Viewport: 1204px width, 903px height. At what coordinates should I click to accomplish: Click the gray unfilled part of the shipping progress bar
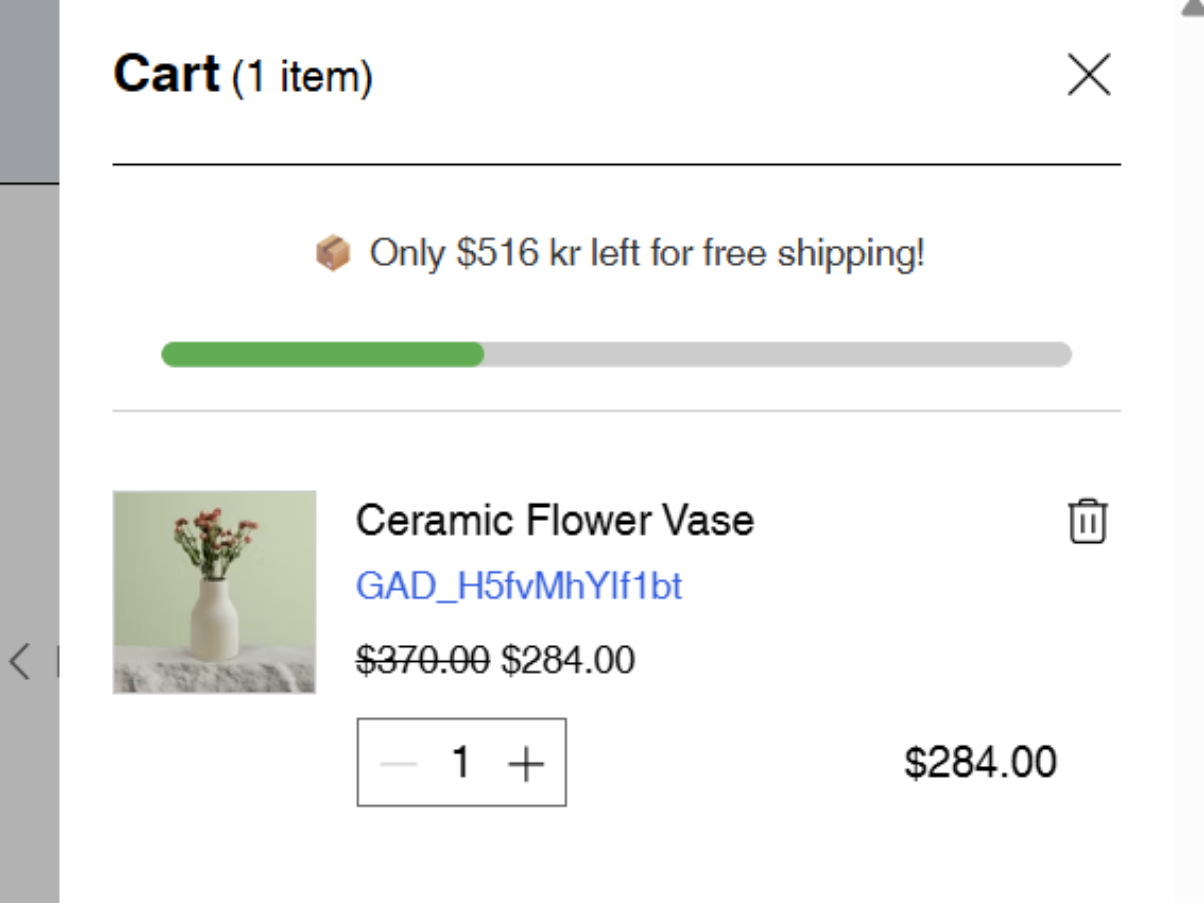click(x=777, y=354)
